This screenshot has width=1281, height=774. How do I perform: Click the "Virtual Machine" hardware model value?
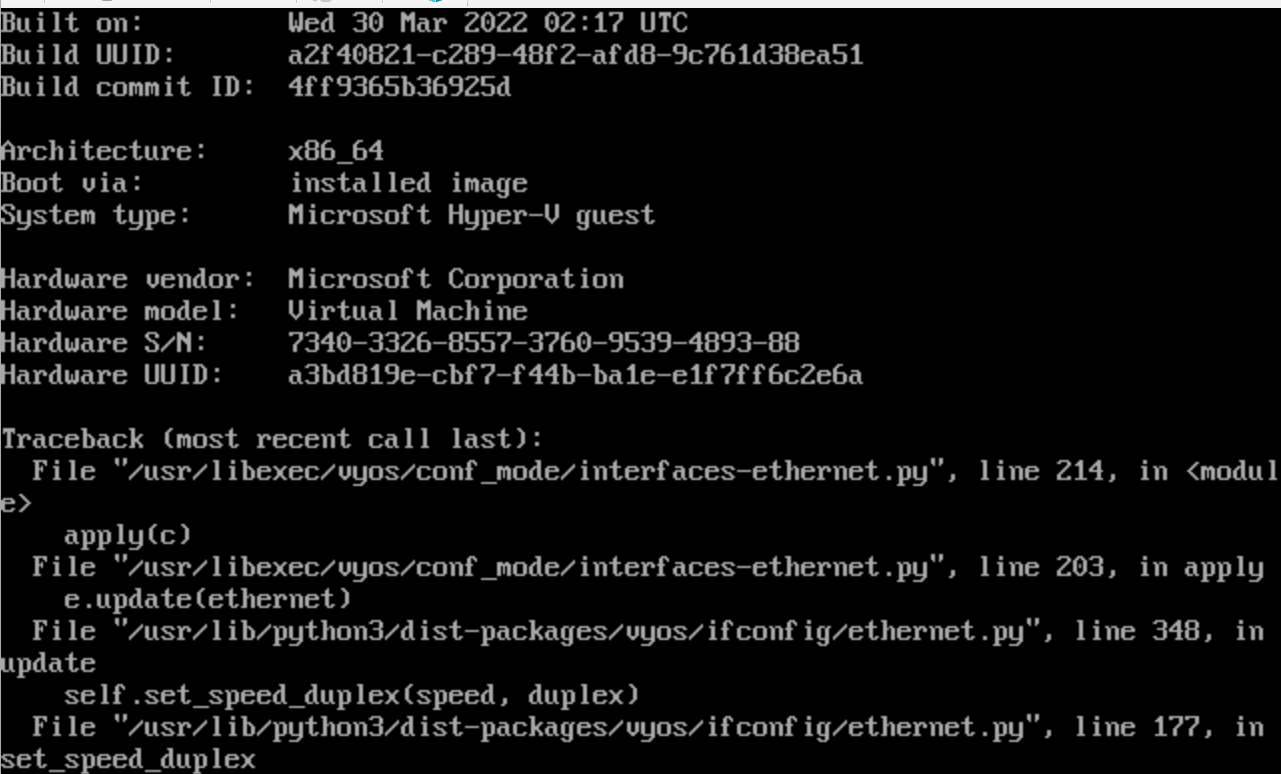(407, 311)
